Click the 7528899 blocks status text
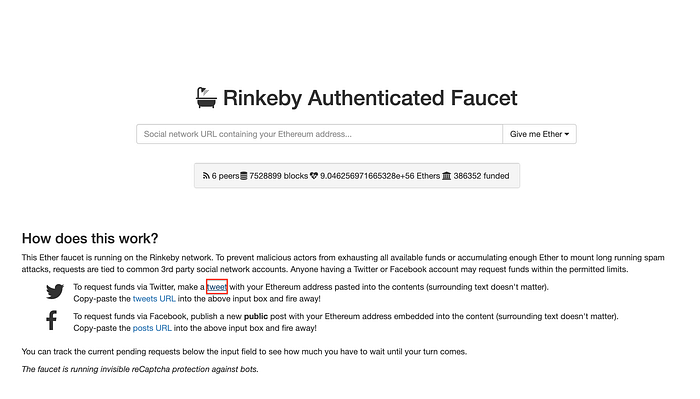This screenshot has height=399, width=700. tap(279, 176)
